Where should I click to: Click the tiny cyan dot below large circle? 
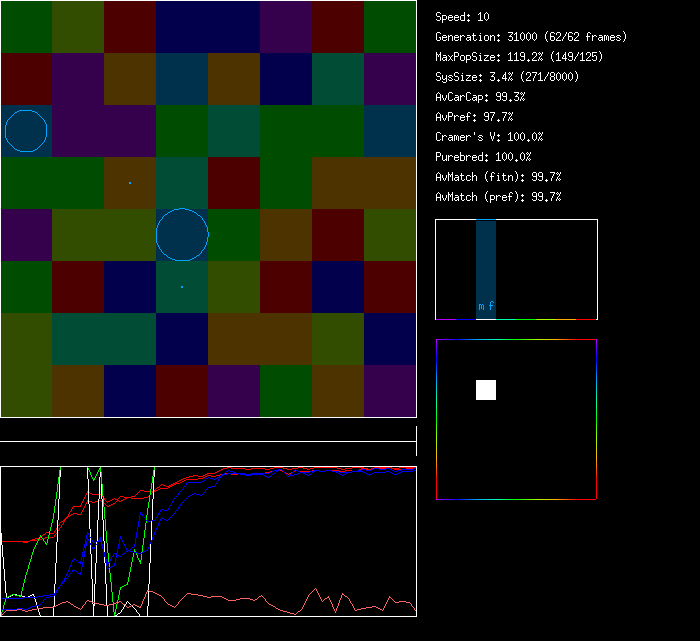click(182, 287)
